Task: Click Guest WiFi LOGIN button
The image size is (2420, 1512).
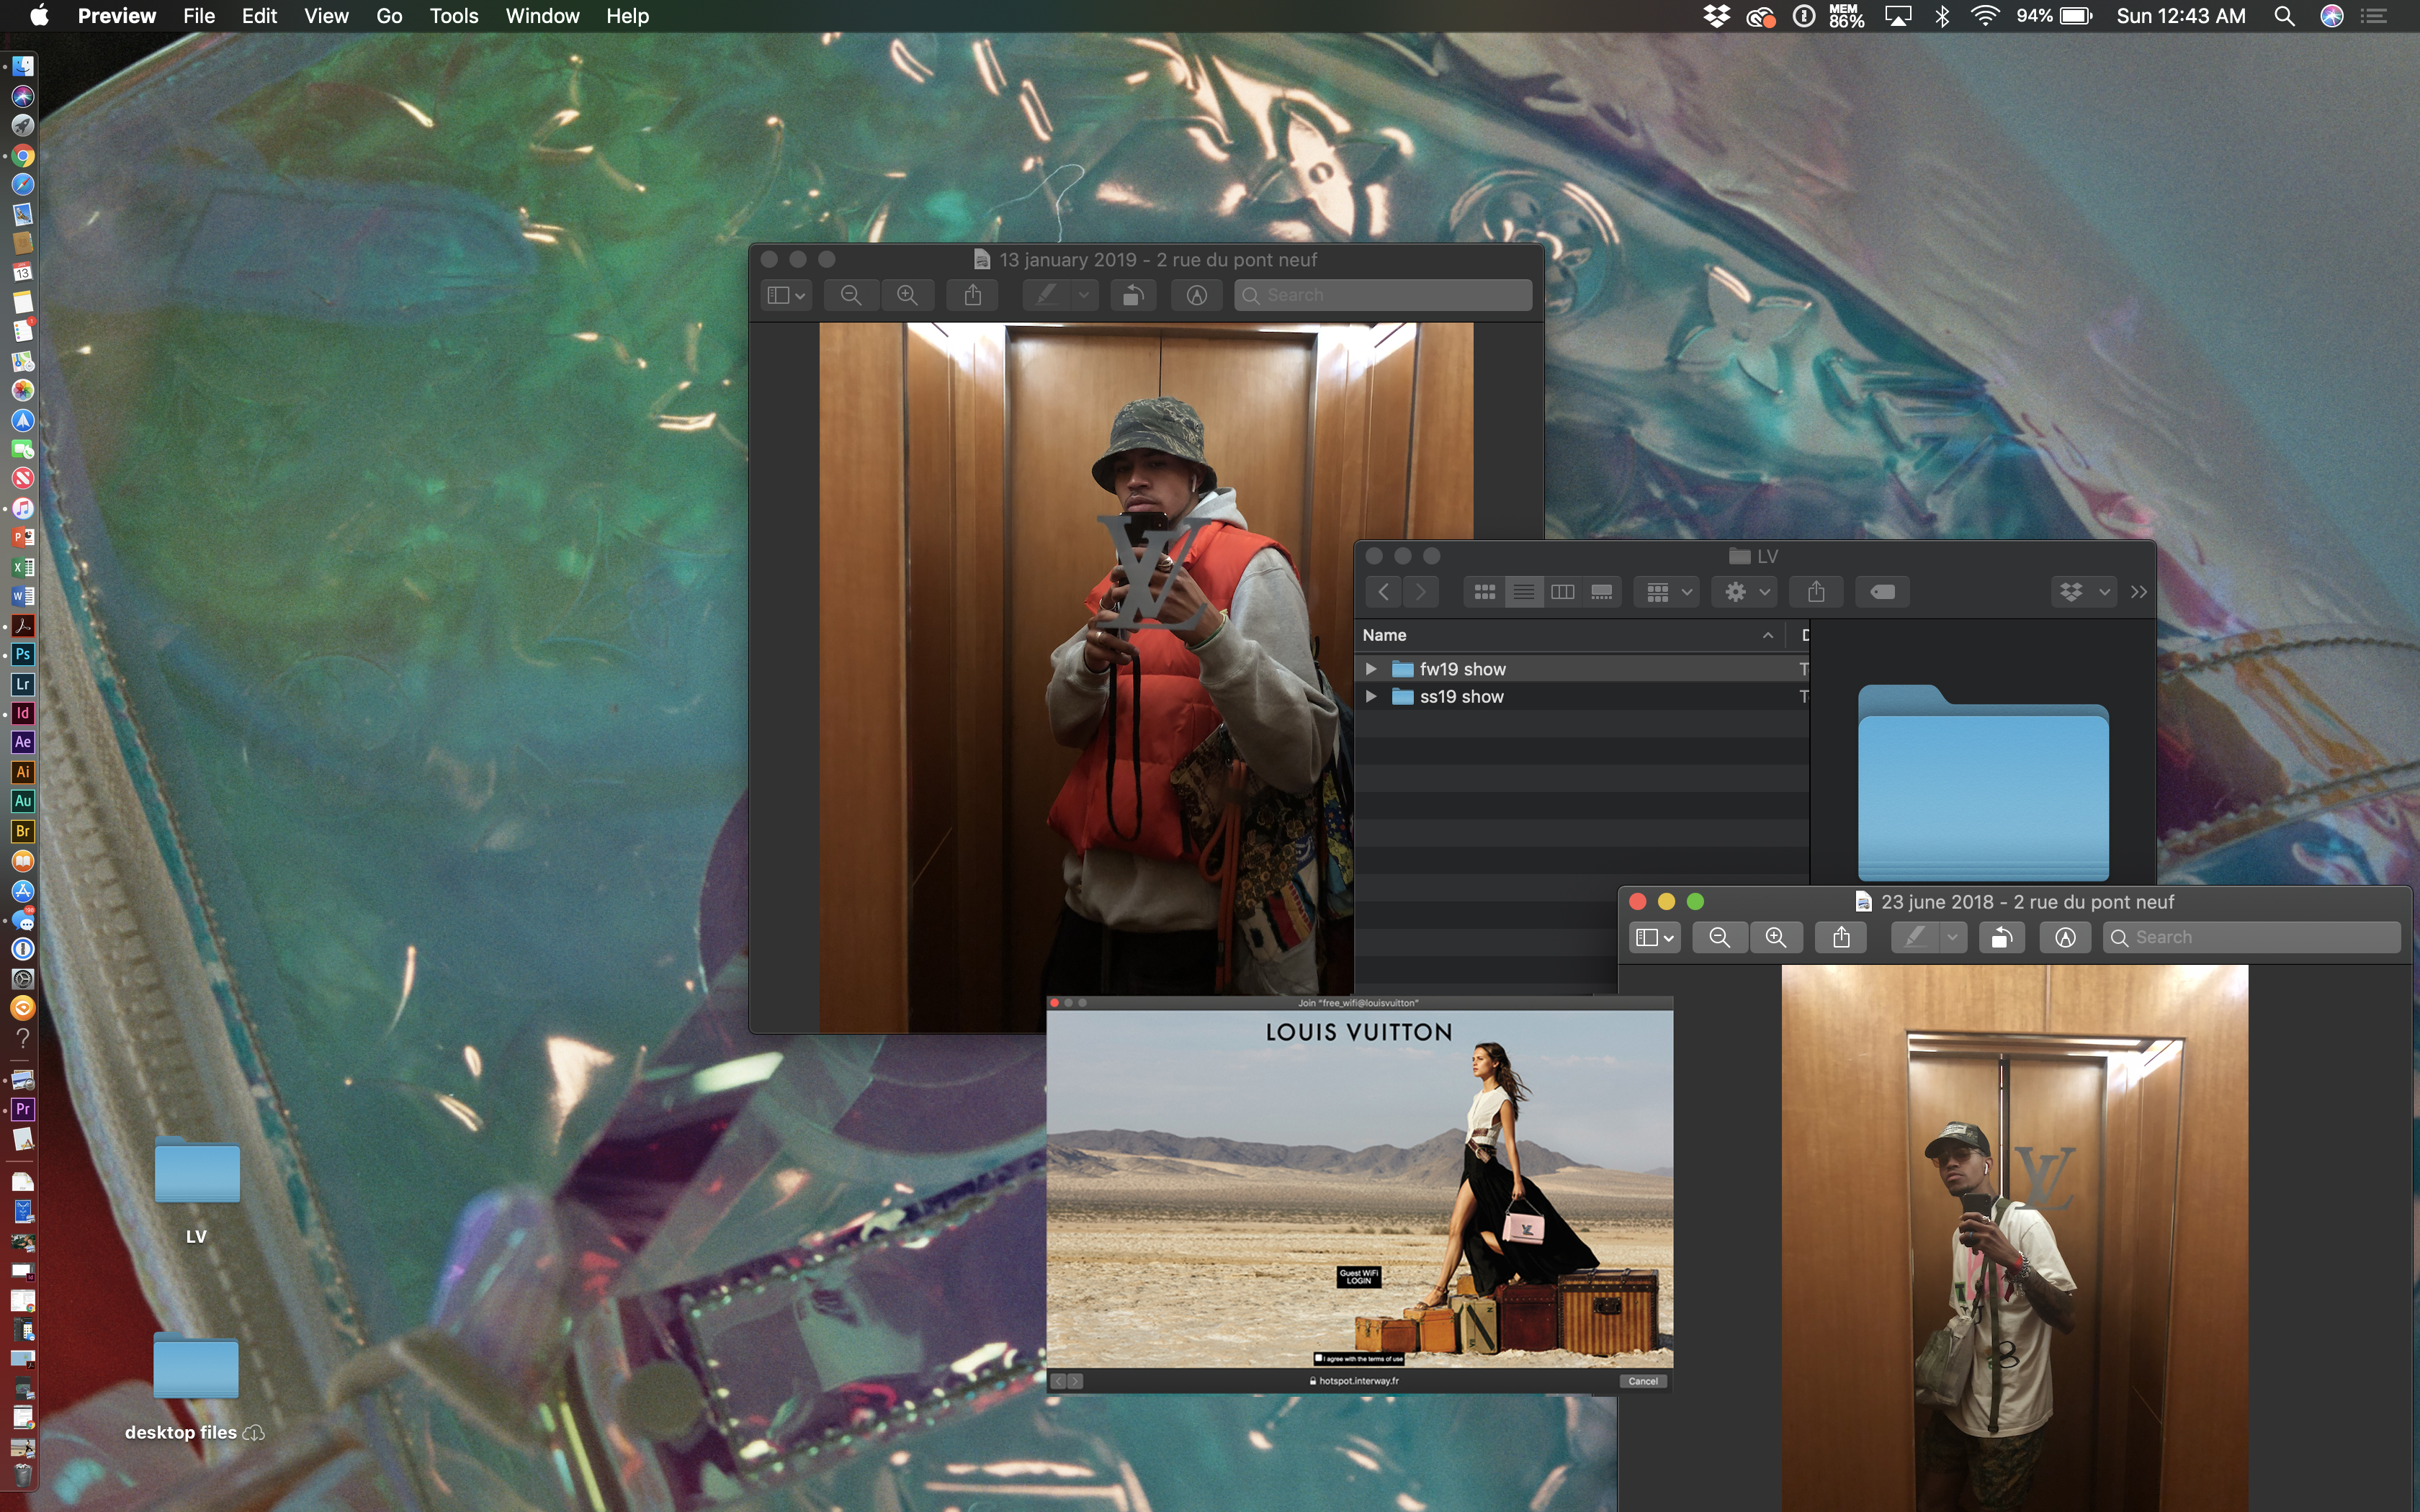Action: [1358, 1277]
